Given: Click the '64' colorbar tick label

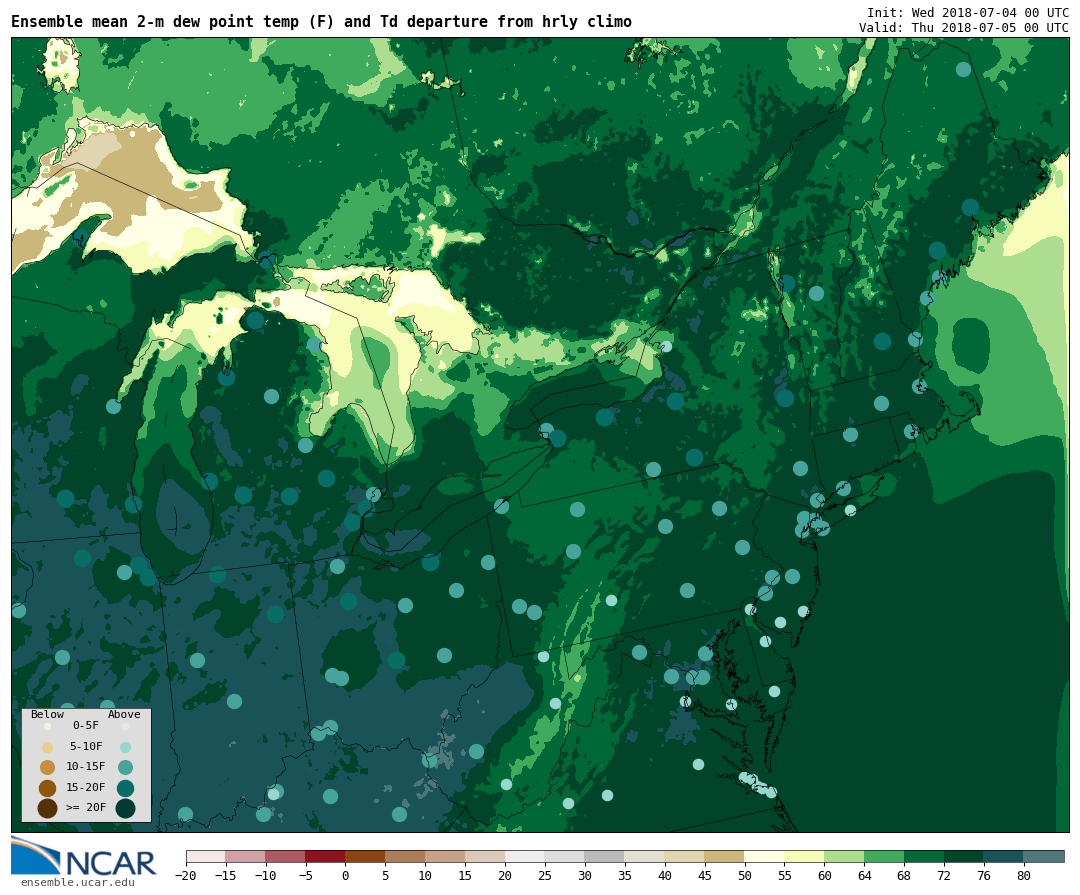Looking at the screenshot, I should 864,876.
